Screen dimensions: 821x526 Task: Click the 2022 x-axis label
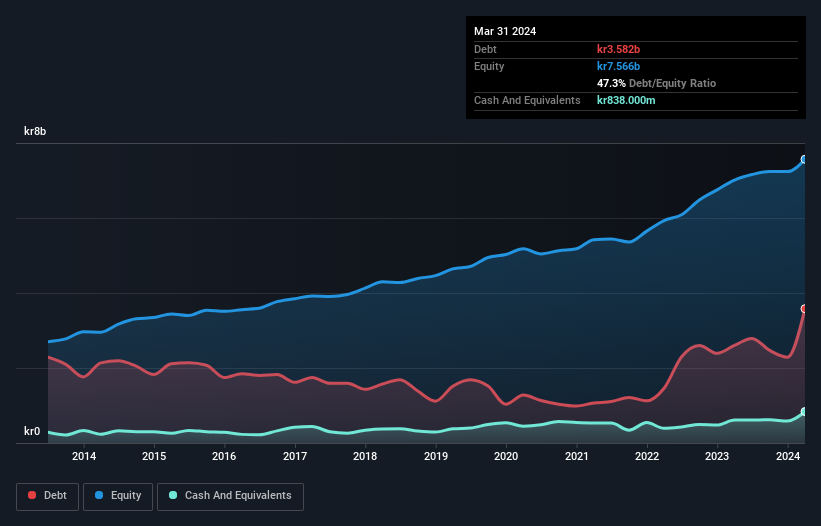tap(647, 456)
